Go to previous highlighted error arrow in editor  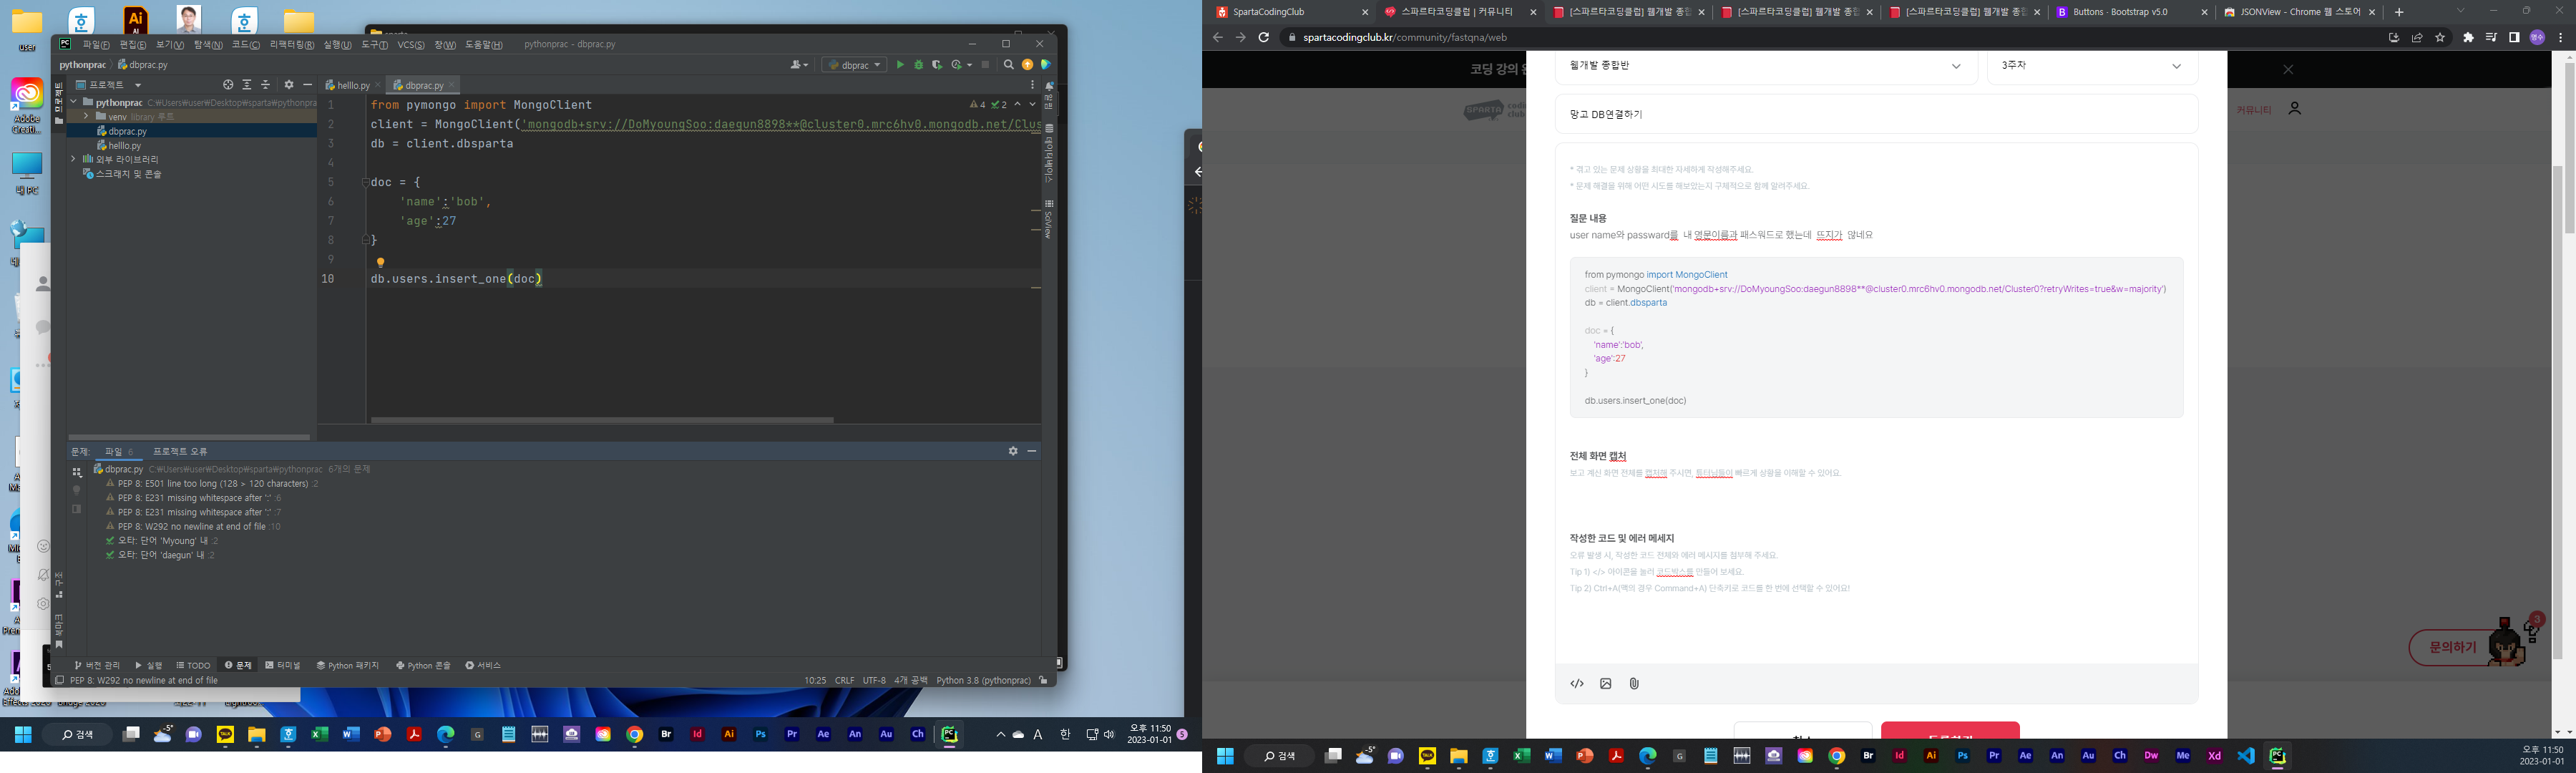[x=1018, y=104]
